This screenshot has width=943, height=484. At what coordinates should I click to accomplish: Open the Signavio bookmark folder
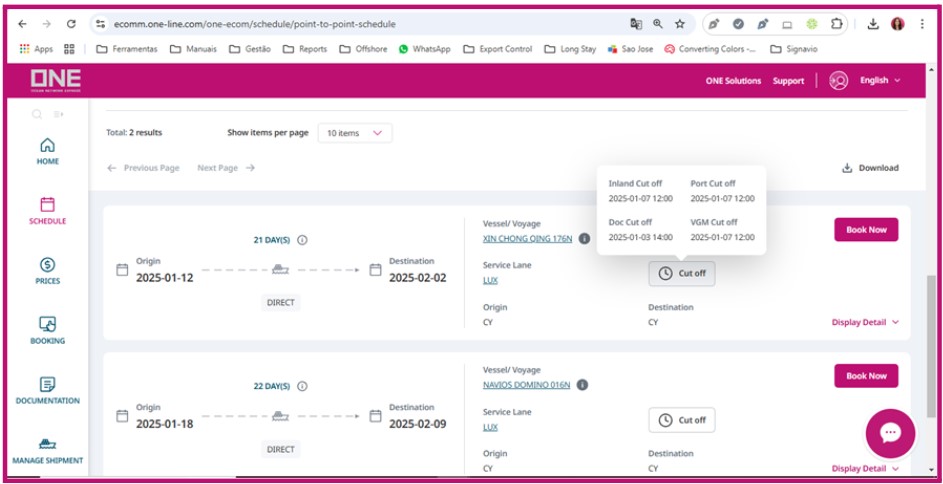(x=794, y=49)
